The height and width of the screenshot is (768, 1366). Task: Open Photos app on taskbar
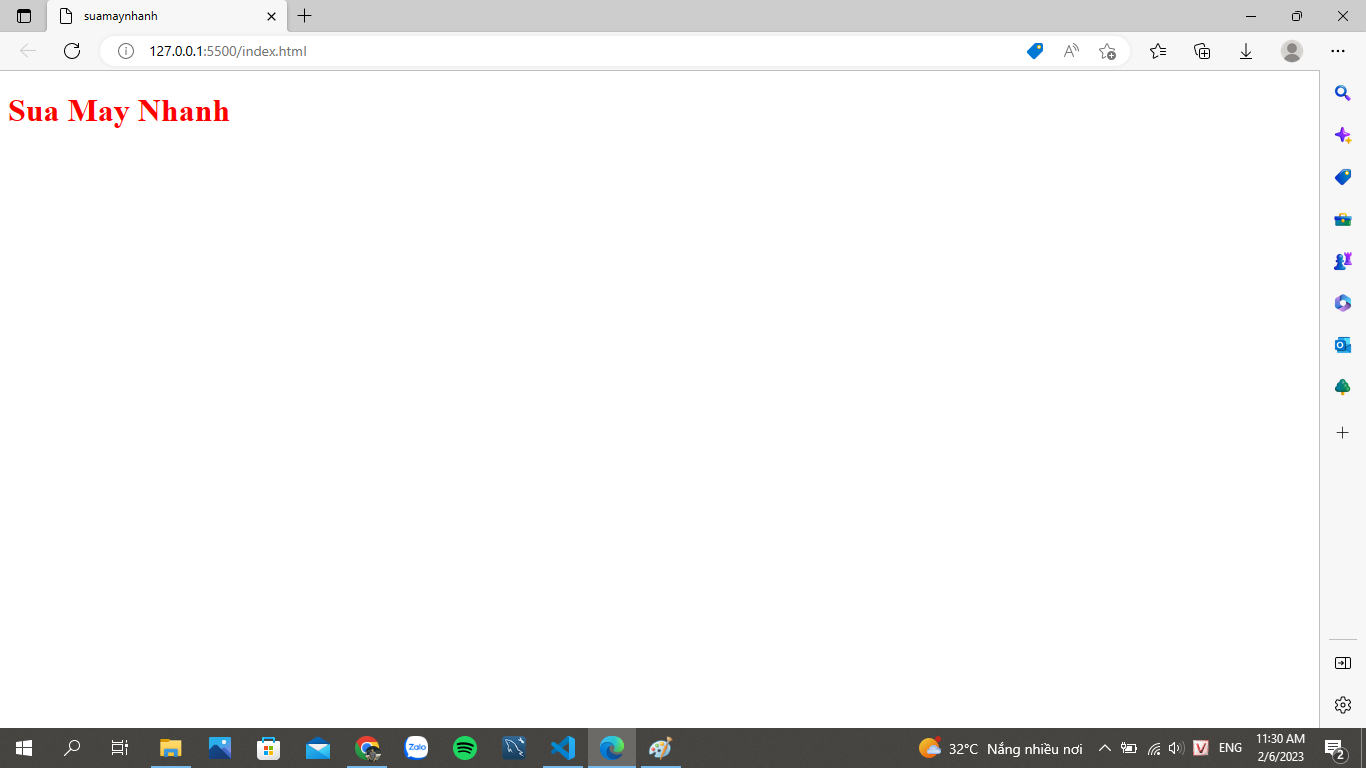click(x=220, y=748)
